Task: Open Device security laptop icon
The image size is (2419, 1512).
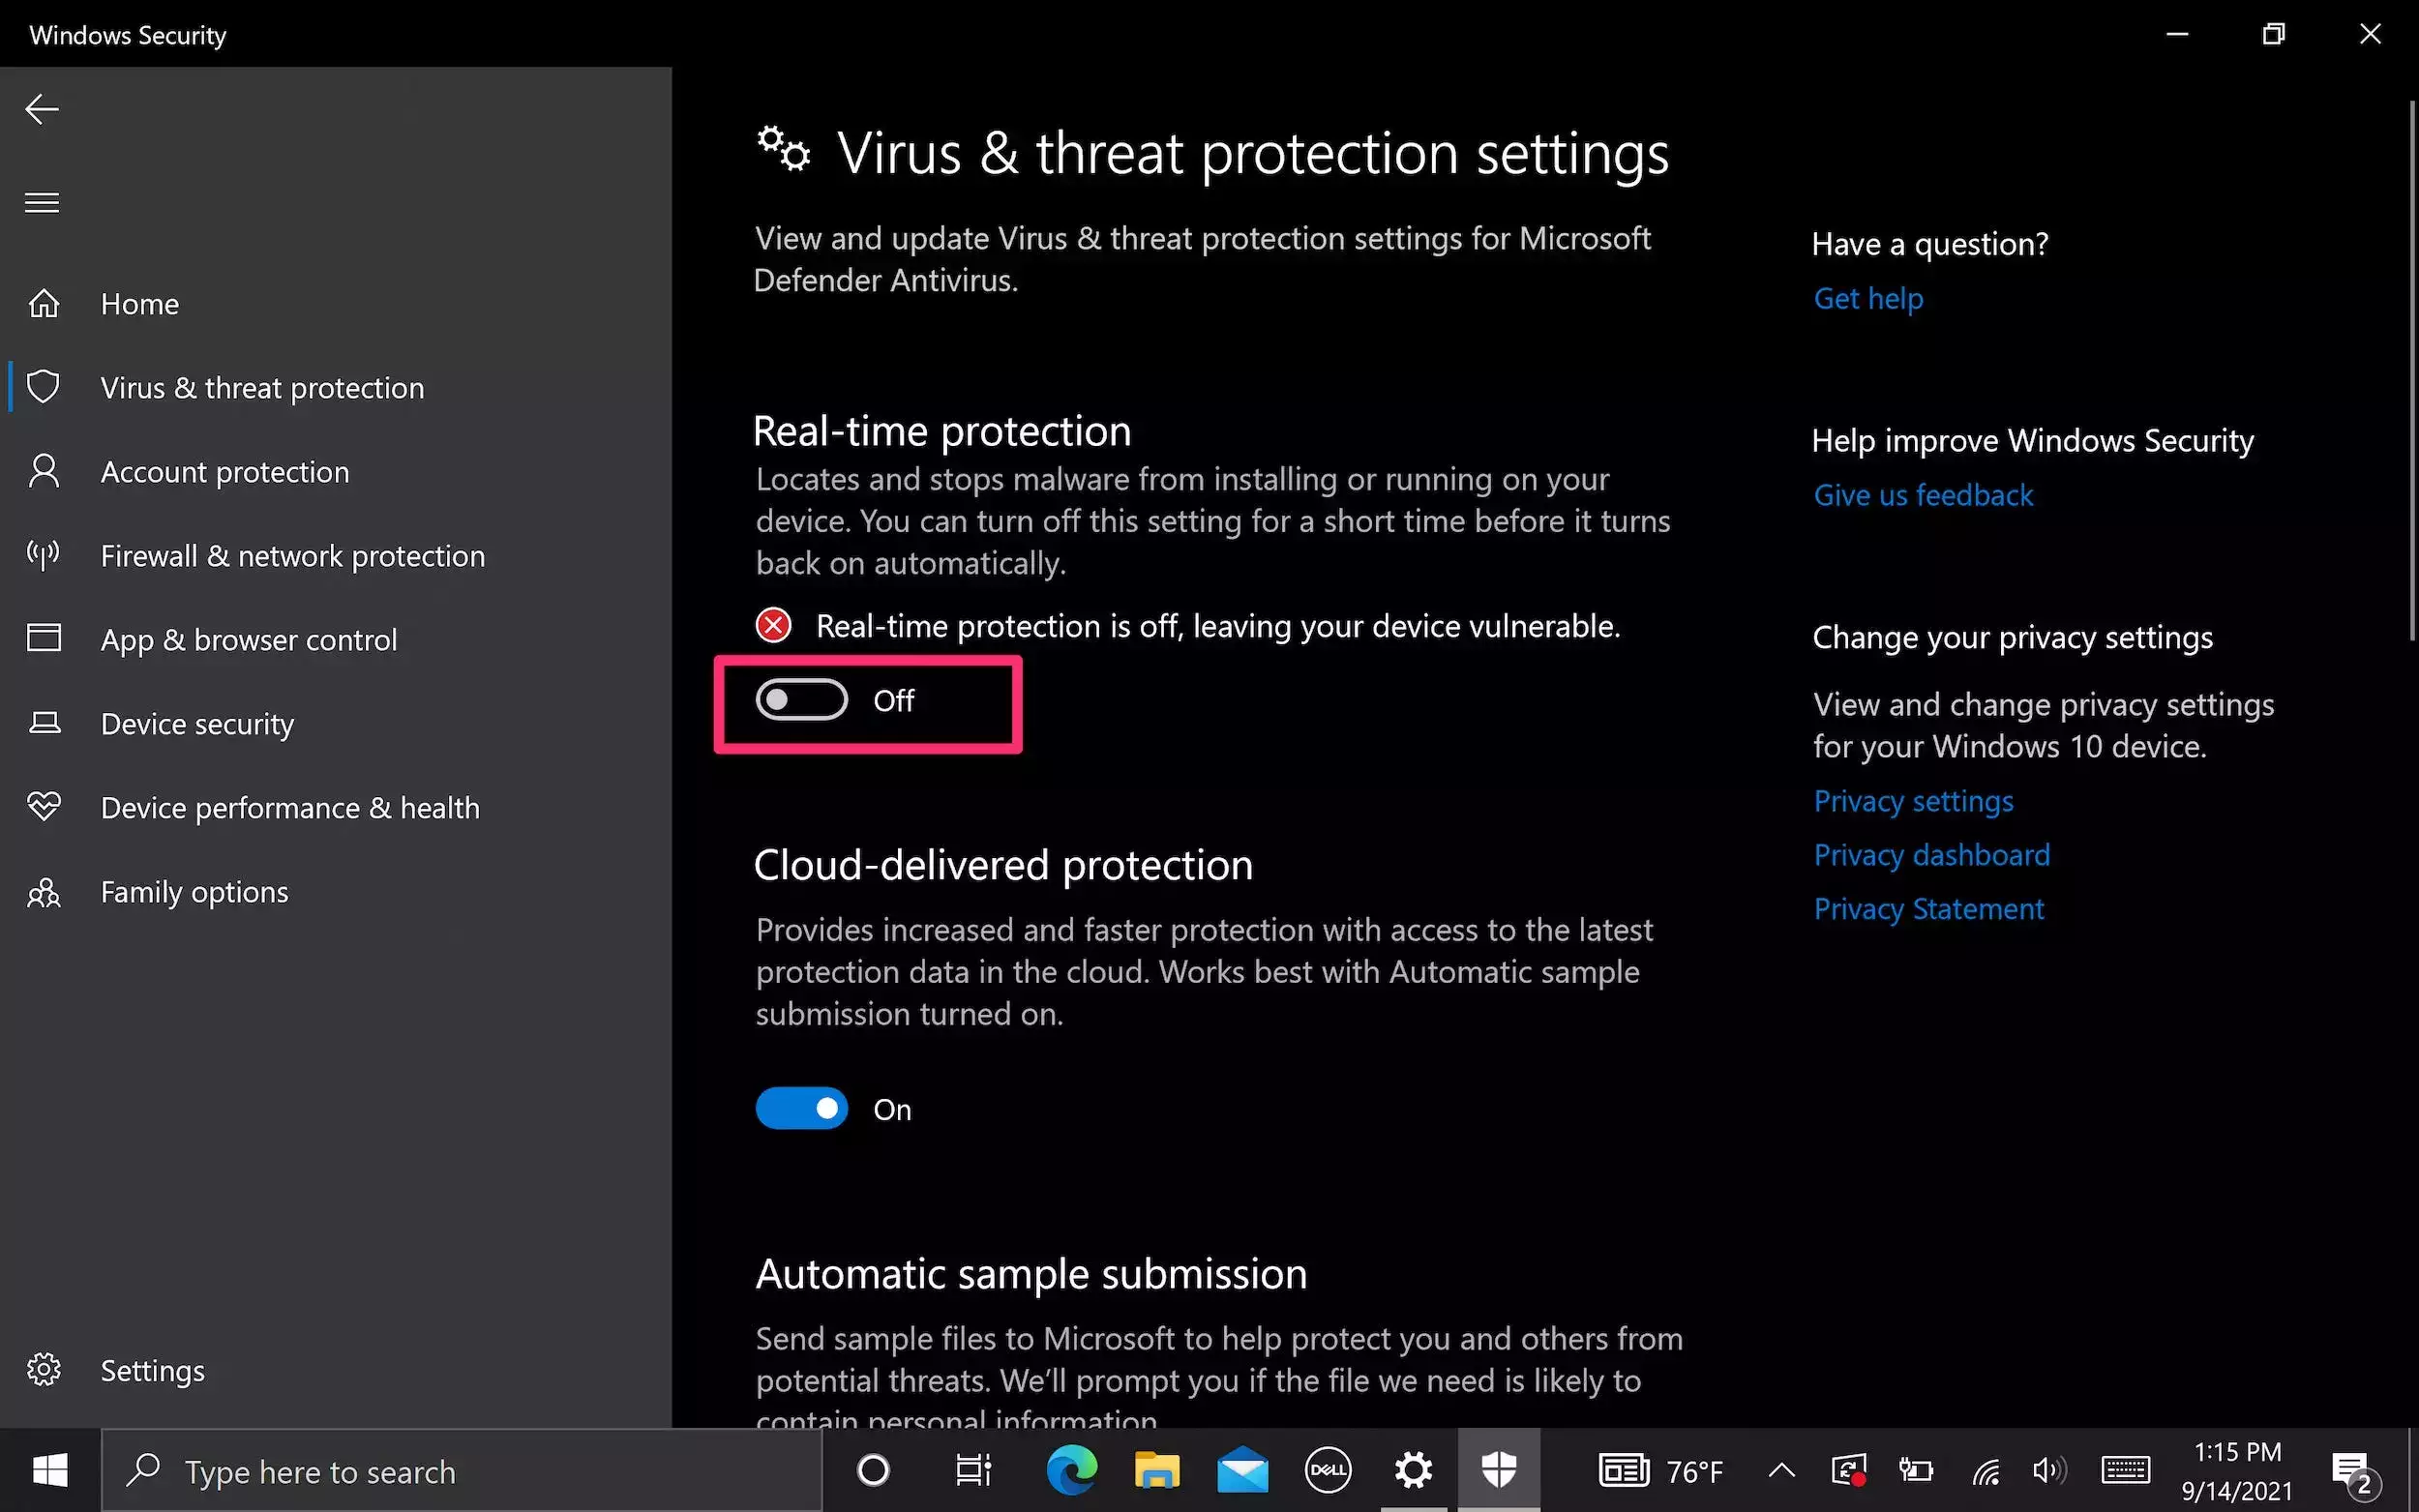Action: click(x=44, y=723)
